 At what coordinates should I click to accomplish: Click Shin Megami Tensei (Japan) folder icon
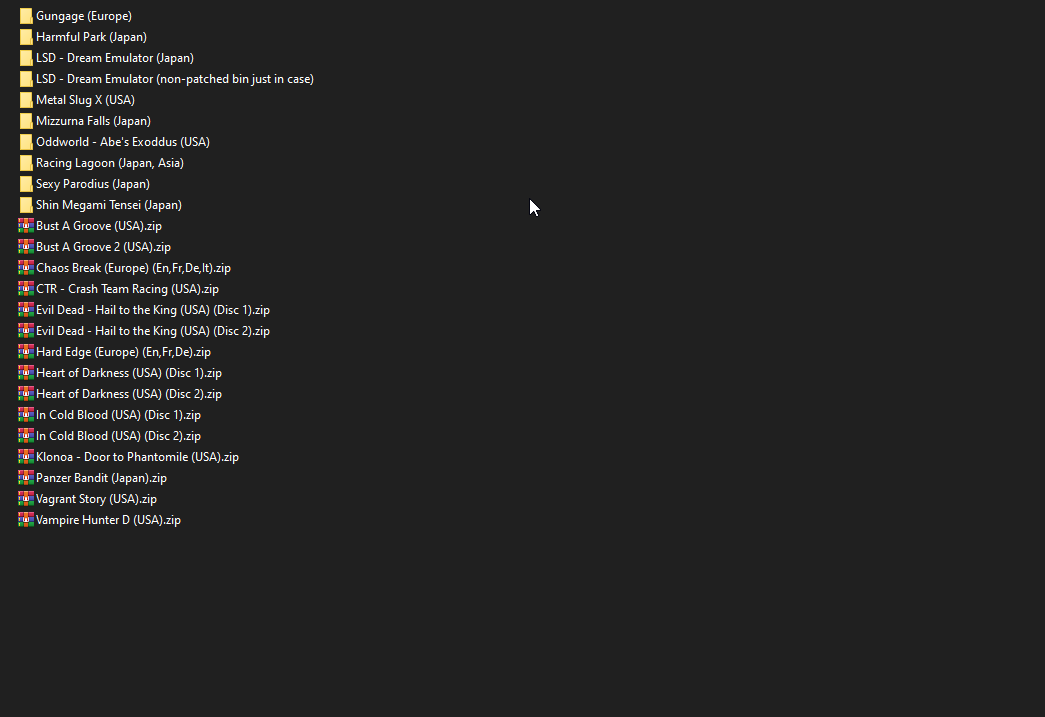(26, 205)
